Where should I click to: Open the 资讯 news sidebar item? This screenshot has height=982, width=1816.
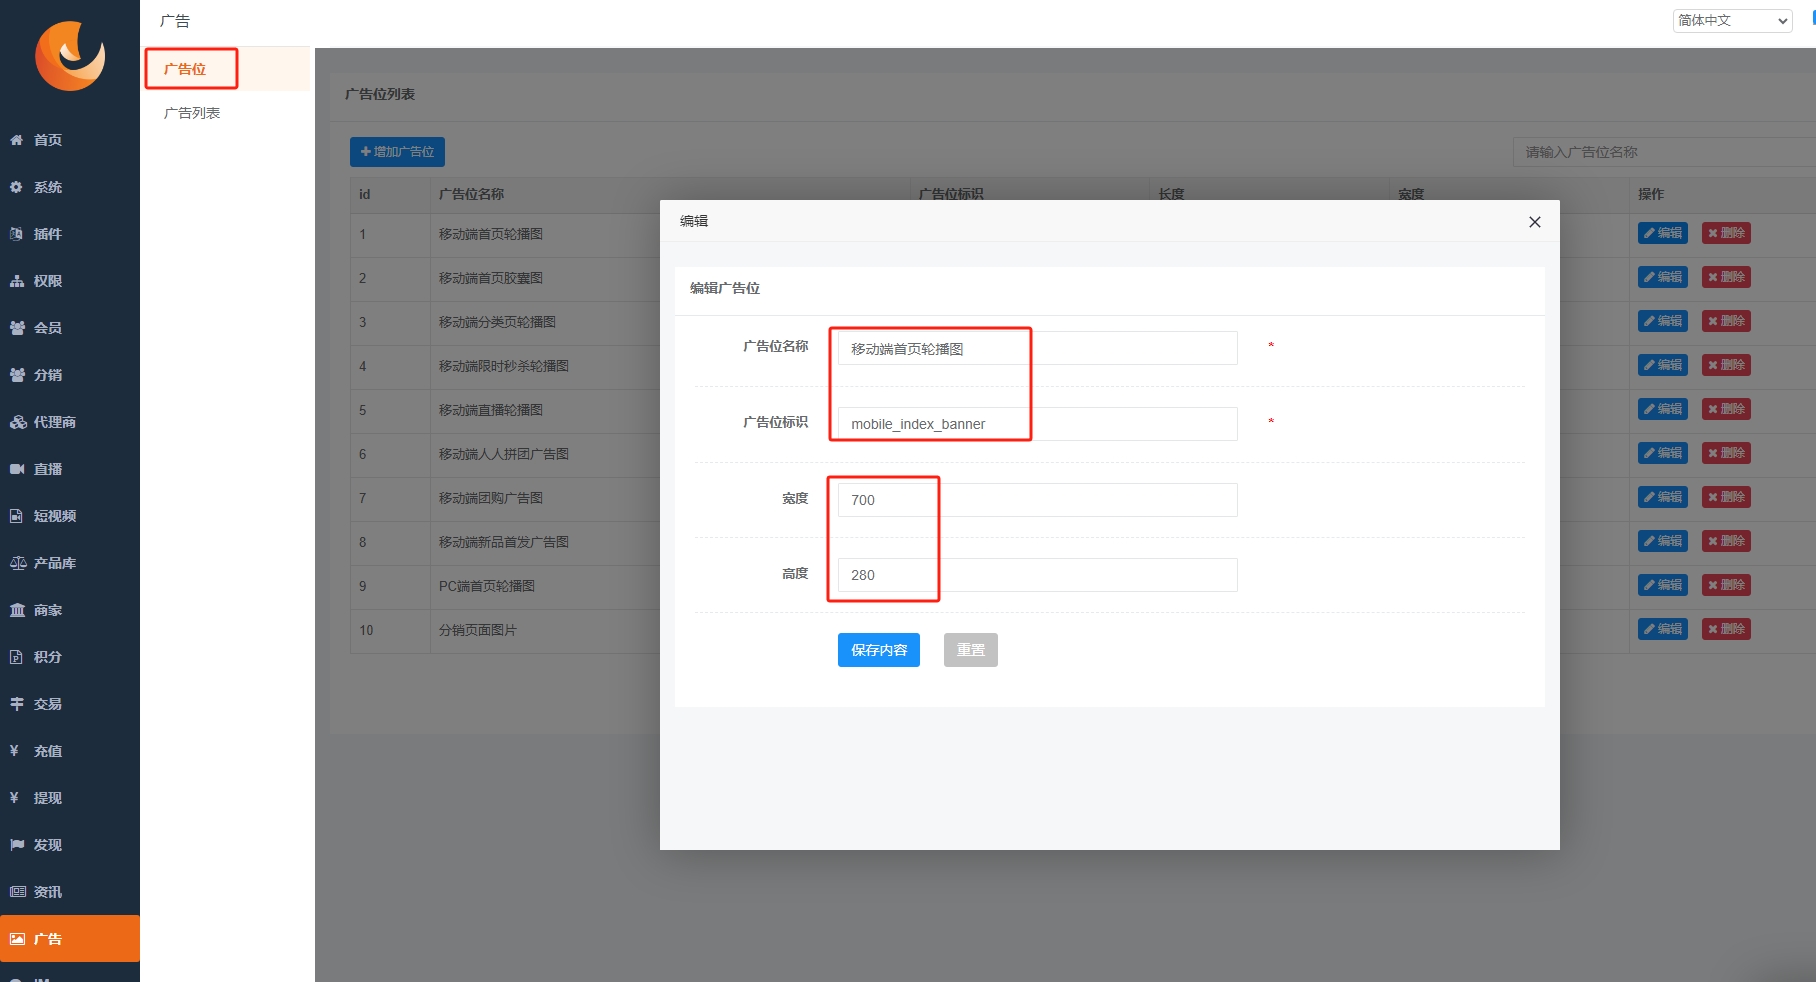click(x=70, y=892)
